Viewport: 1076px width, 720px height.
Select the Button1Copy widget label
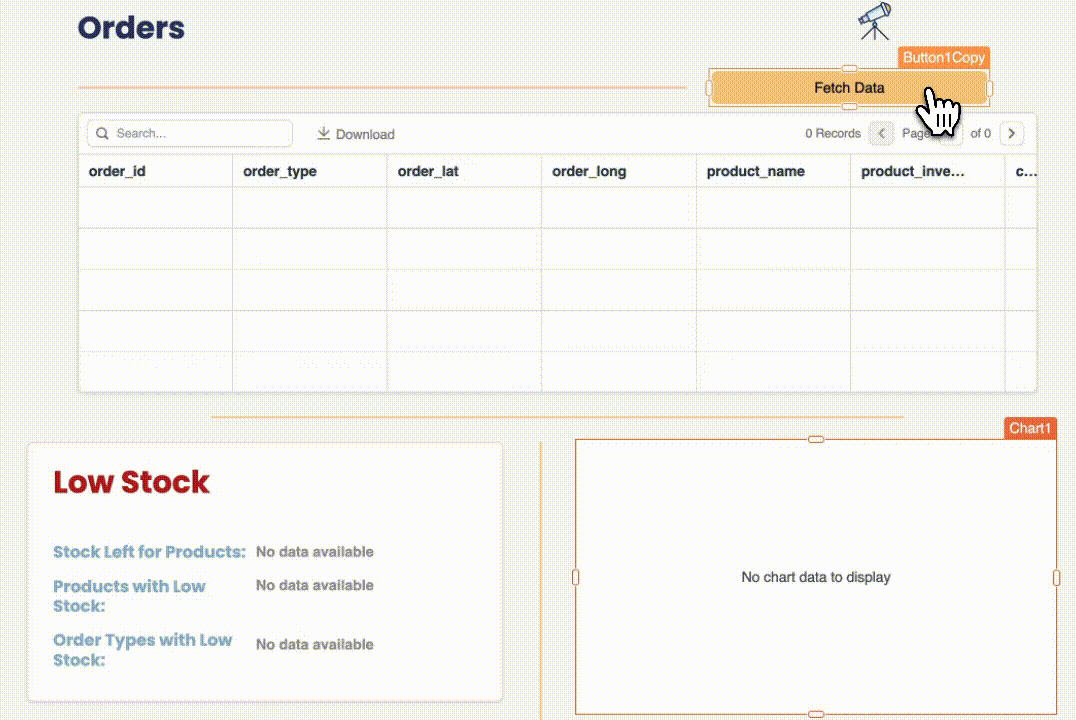click(x=943, y=58)
